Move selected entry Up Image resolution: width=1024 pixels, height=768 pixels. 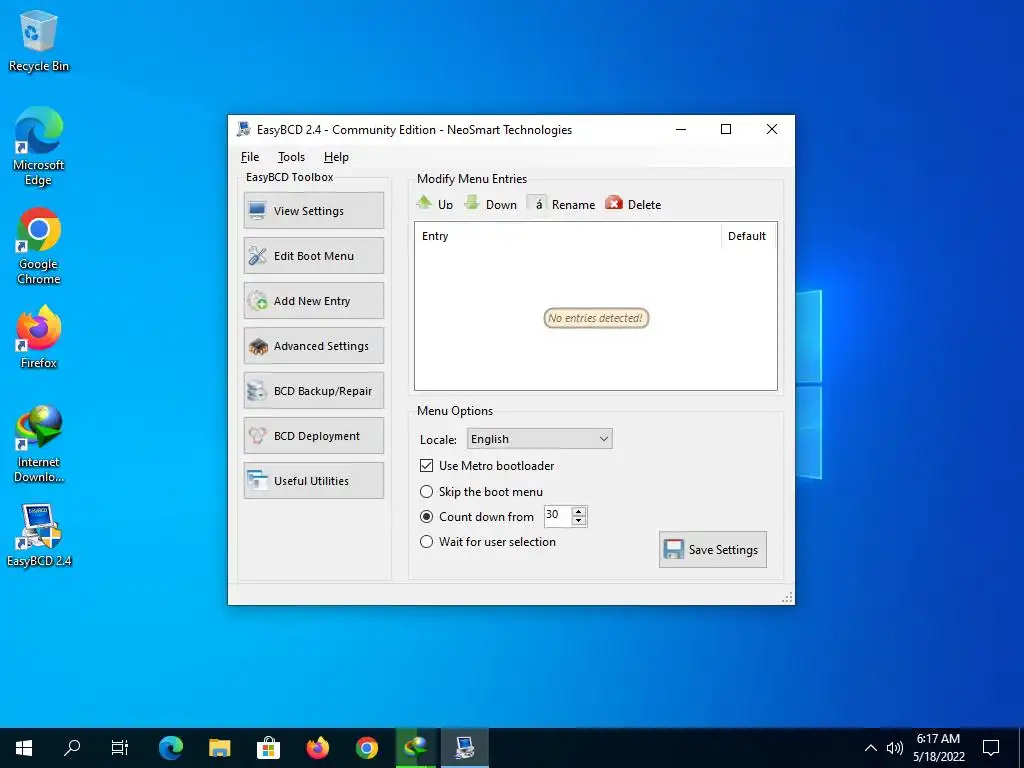434,204
